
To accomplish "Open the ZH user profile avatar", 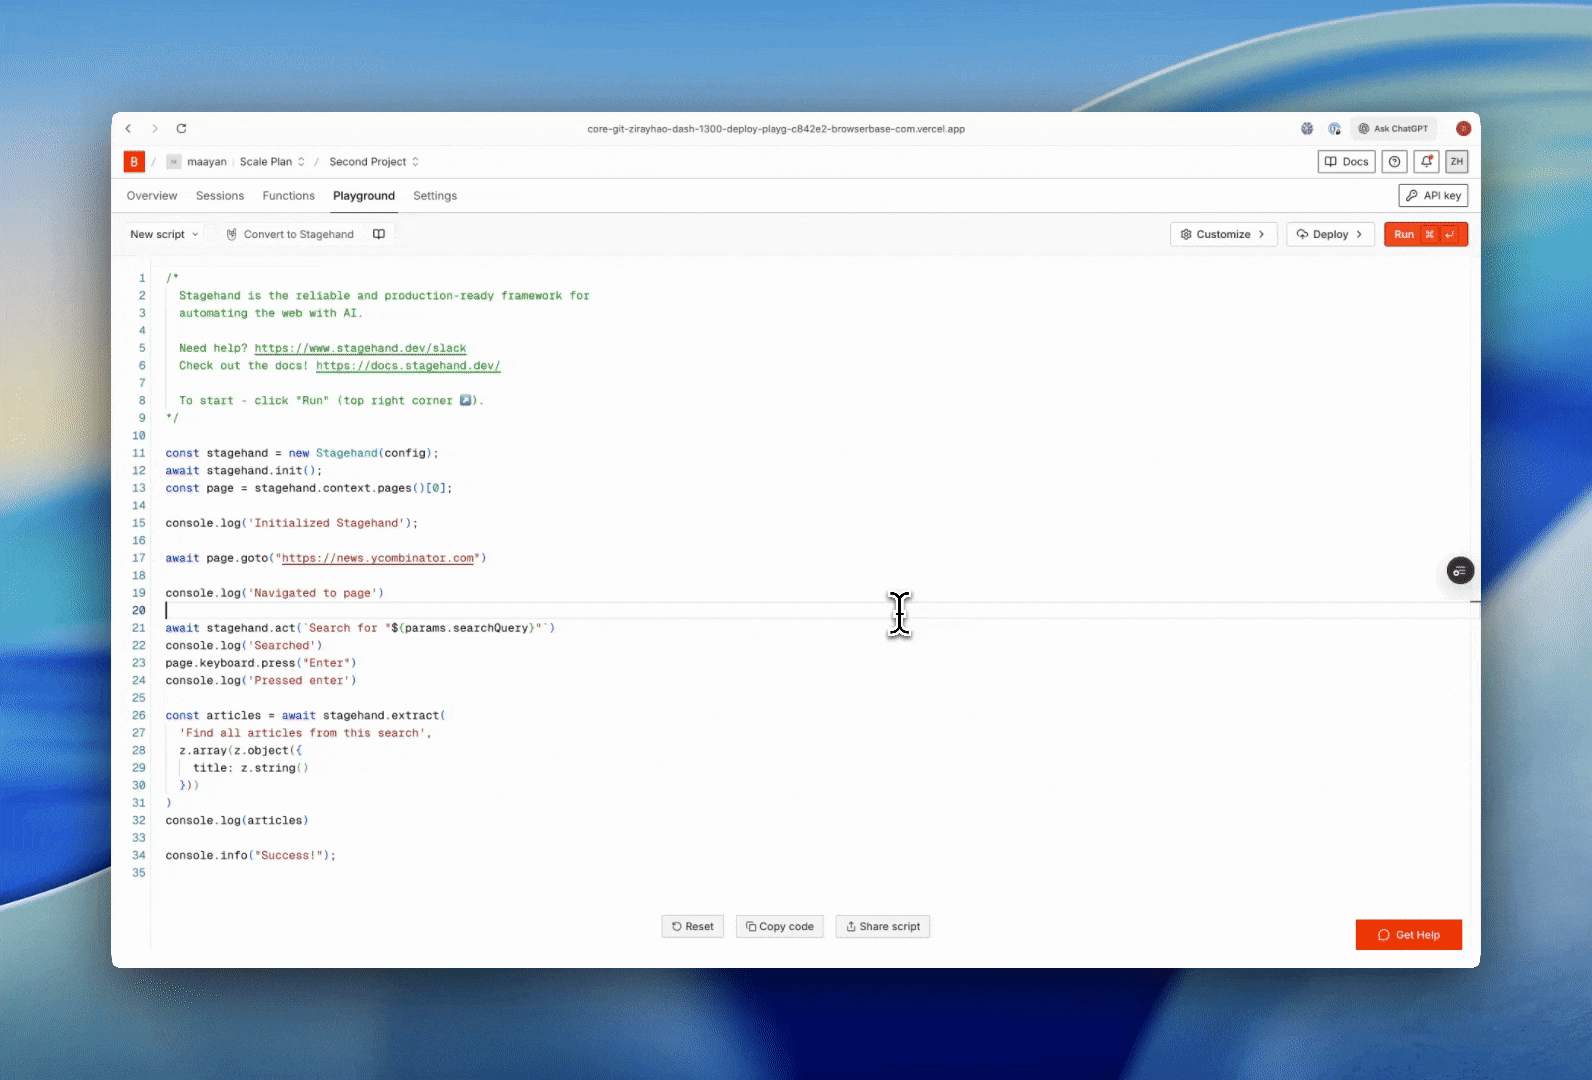I will (1457, 161).
